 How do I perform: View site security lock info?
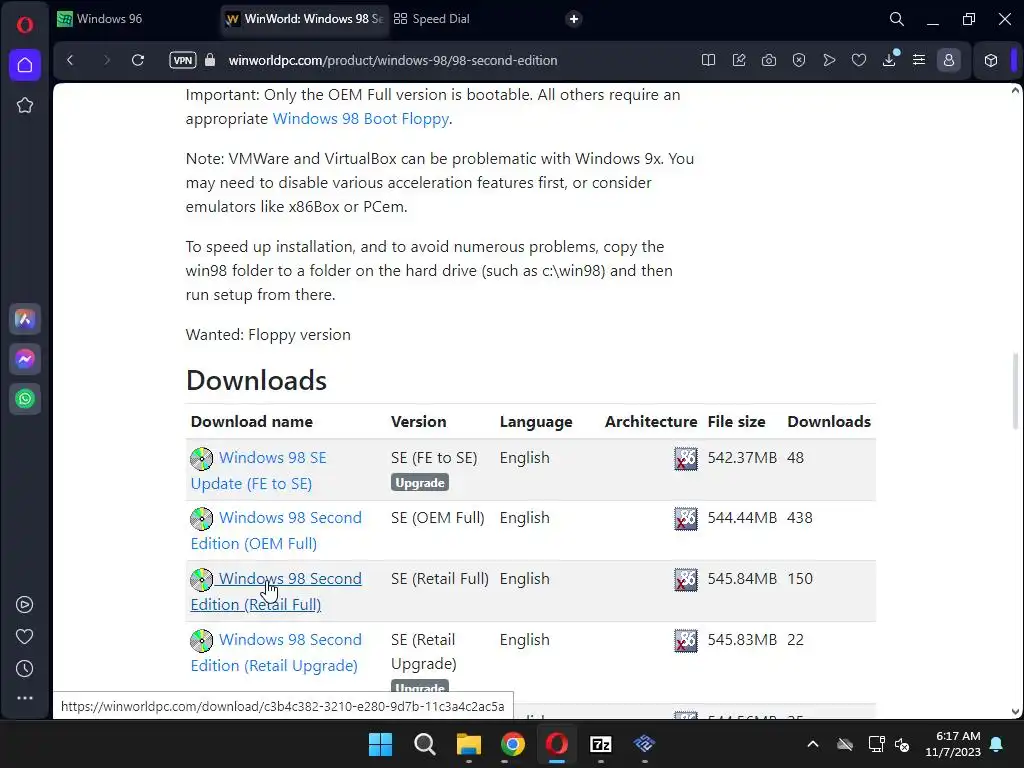[x=210, y=60]
